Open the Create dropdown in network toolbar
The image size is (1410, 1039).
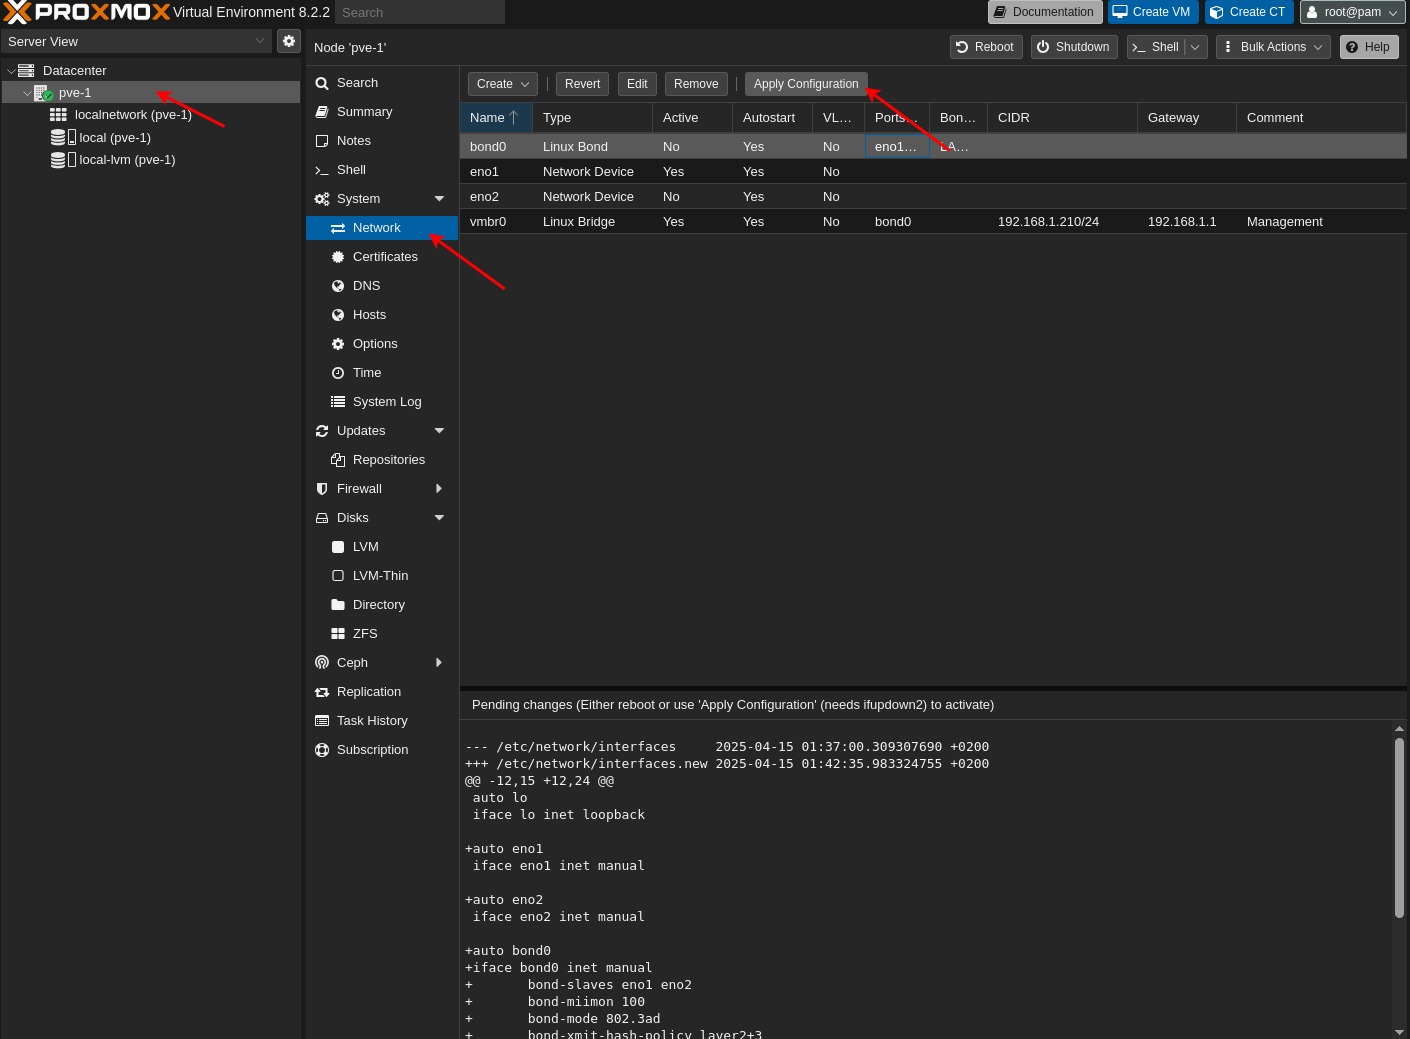(502, 84)
